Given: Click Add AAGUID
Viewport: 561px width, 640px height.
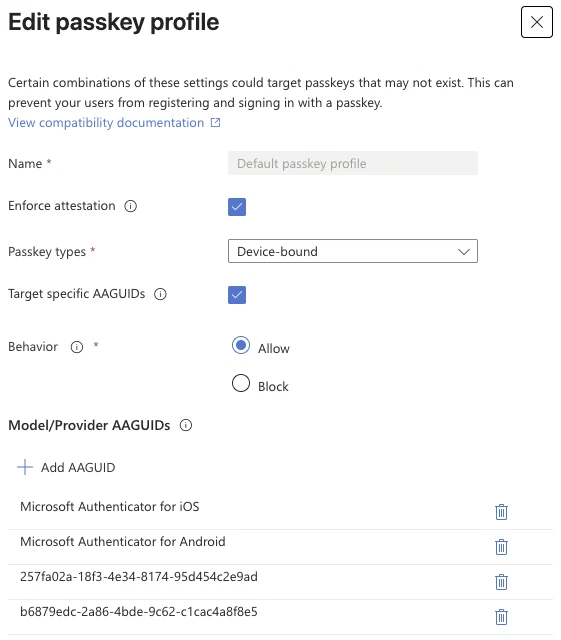Looking at the screenshot, I should coord(66,467).
